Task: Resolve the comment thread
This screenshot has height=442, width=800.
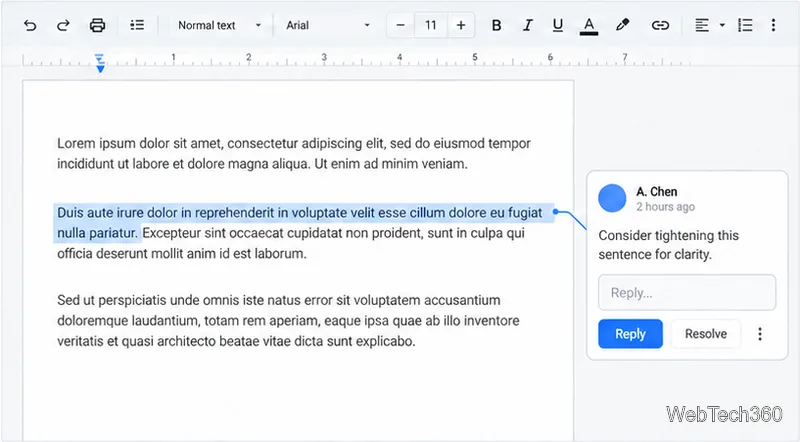Action: (706, 334)
